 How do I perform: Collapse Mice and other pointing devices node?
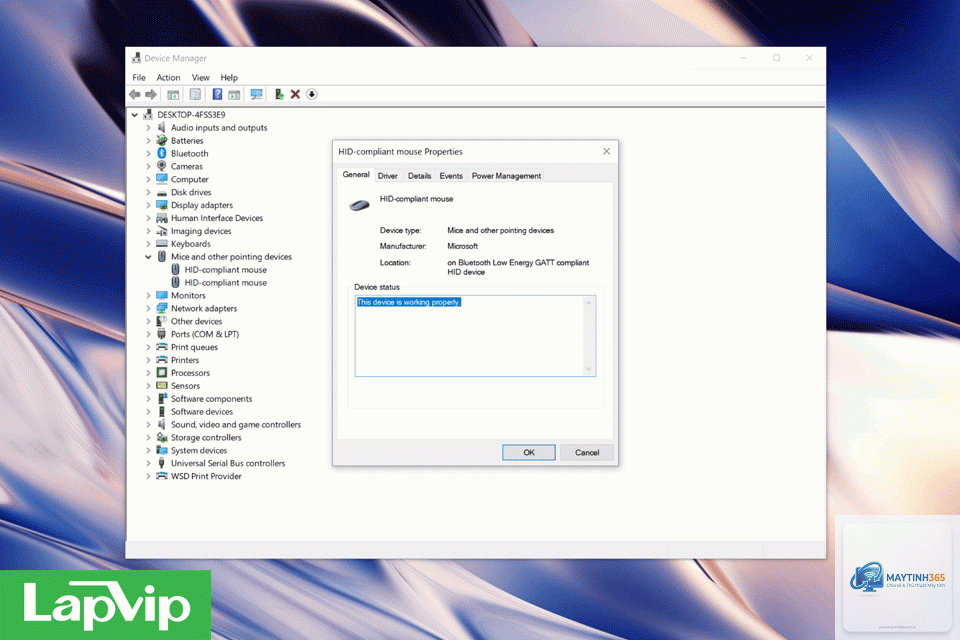point(148,257)
